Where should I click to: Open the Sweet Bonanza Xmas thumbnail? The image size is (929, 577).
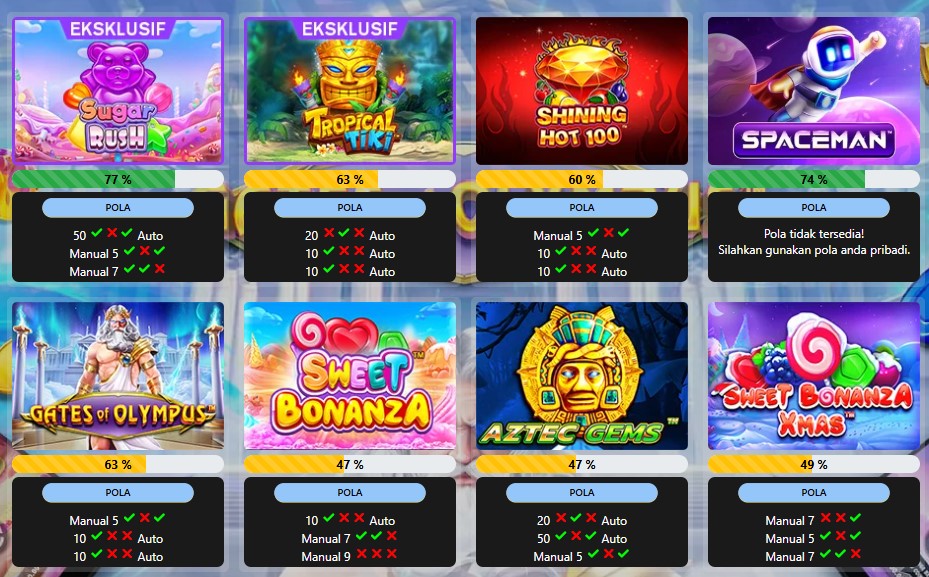[813, 376]
